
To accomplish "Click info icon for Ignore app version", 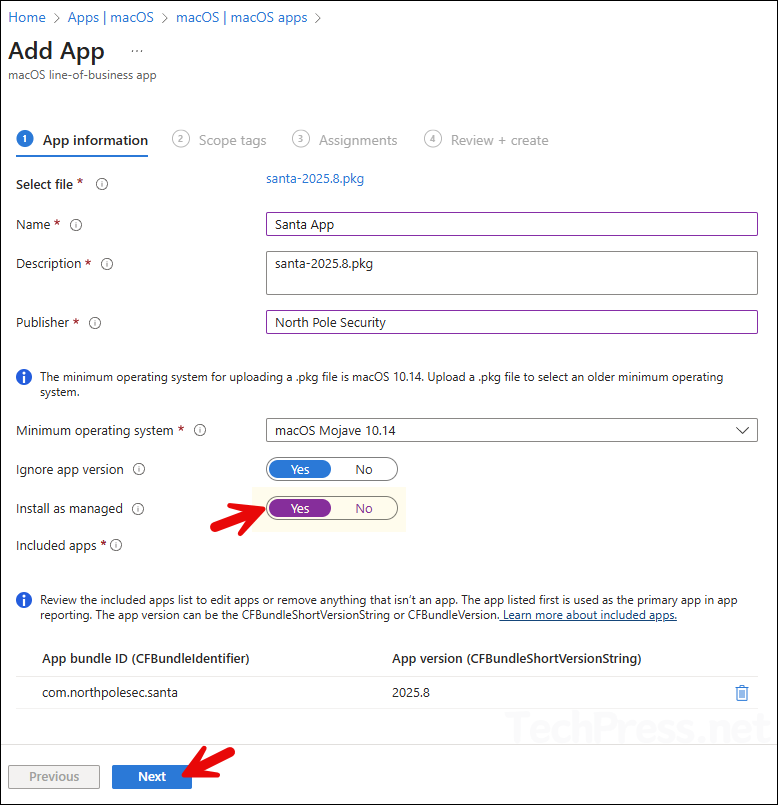I will 139,469.
